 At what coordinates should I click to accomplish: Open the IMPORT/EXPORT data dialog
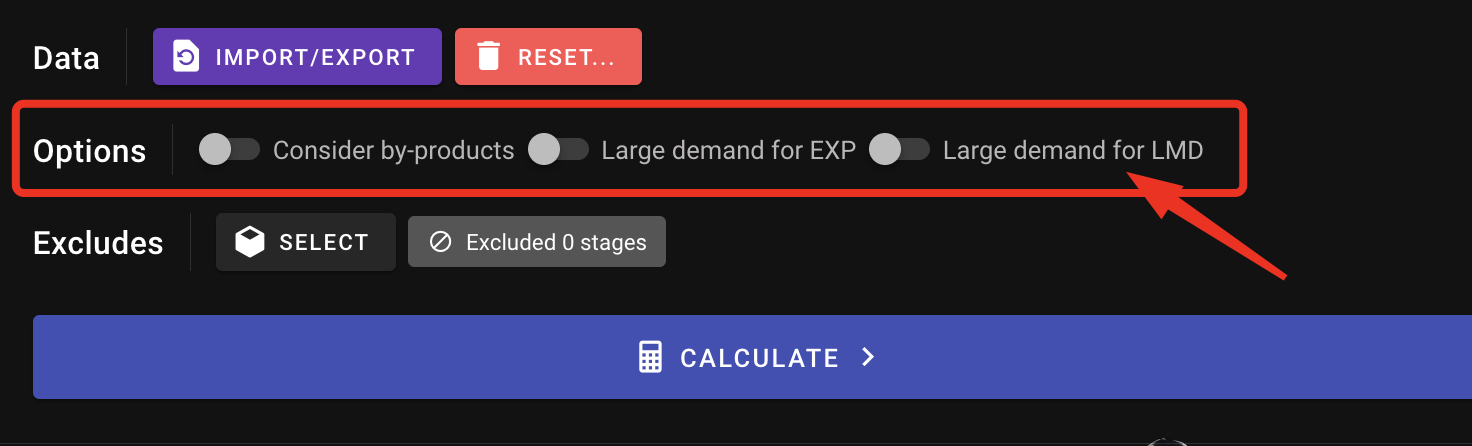coord(297,57)
